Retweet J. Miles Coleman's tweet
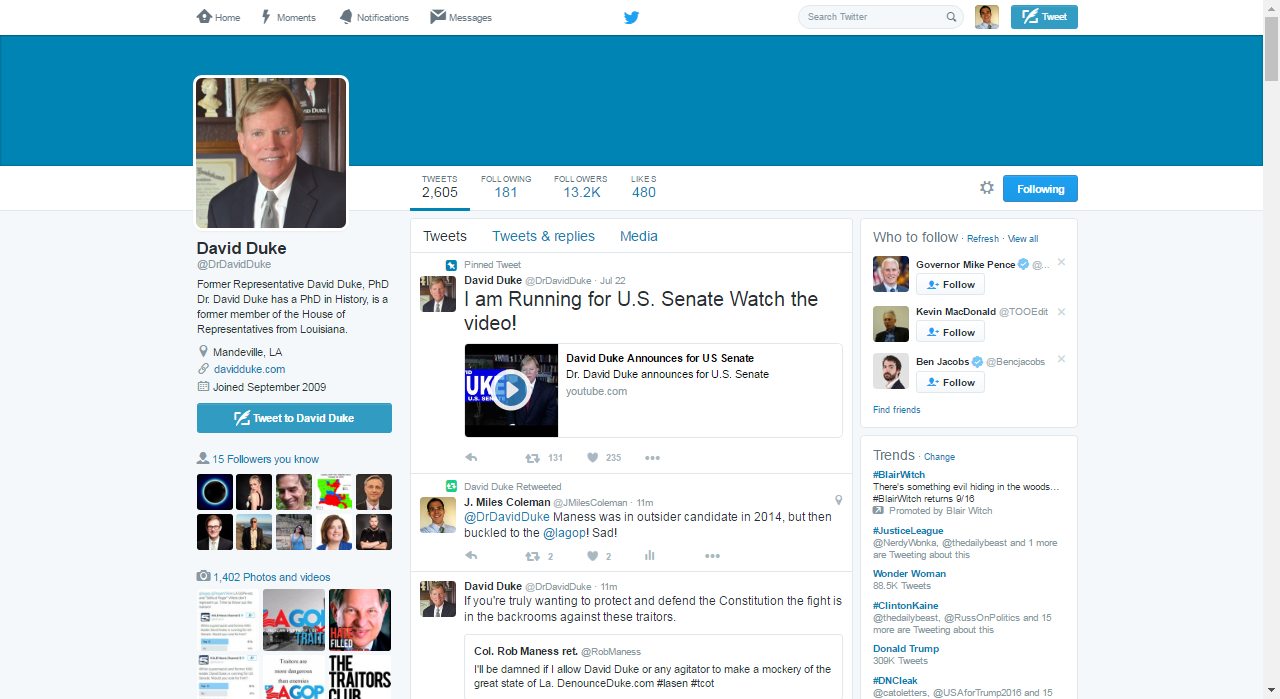The height and width of the screenshot is (699, 1280). (533, 556)
